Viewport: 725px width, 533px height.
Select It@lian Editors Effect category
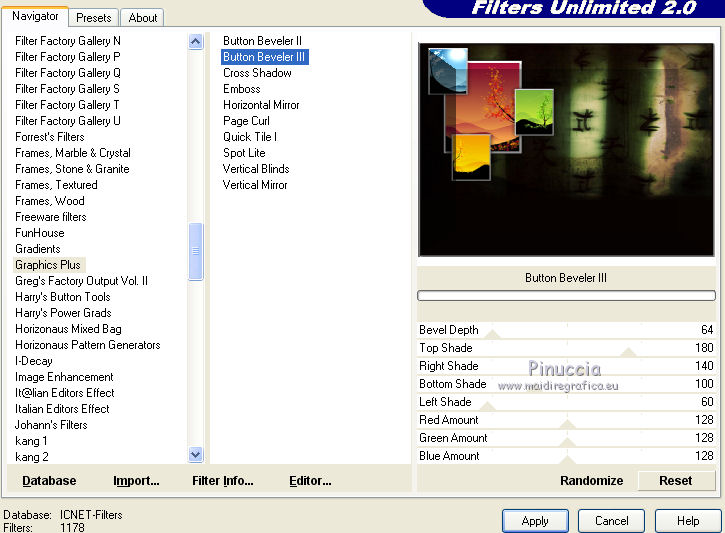[64, 393]
